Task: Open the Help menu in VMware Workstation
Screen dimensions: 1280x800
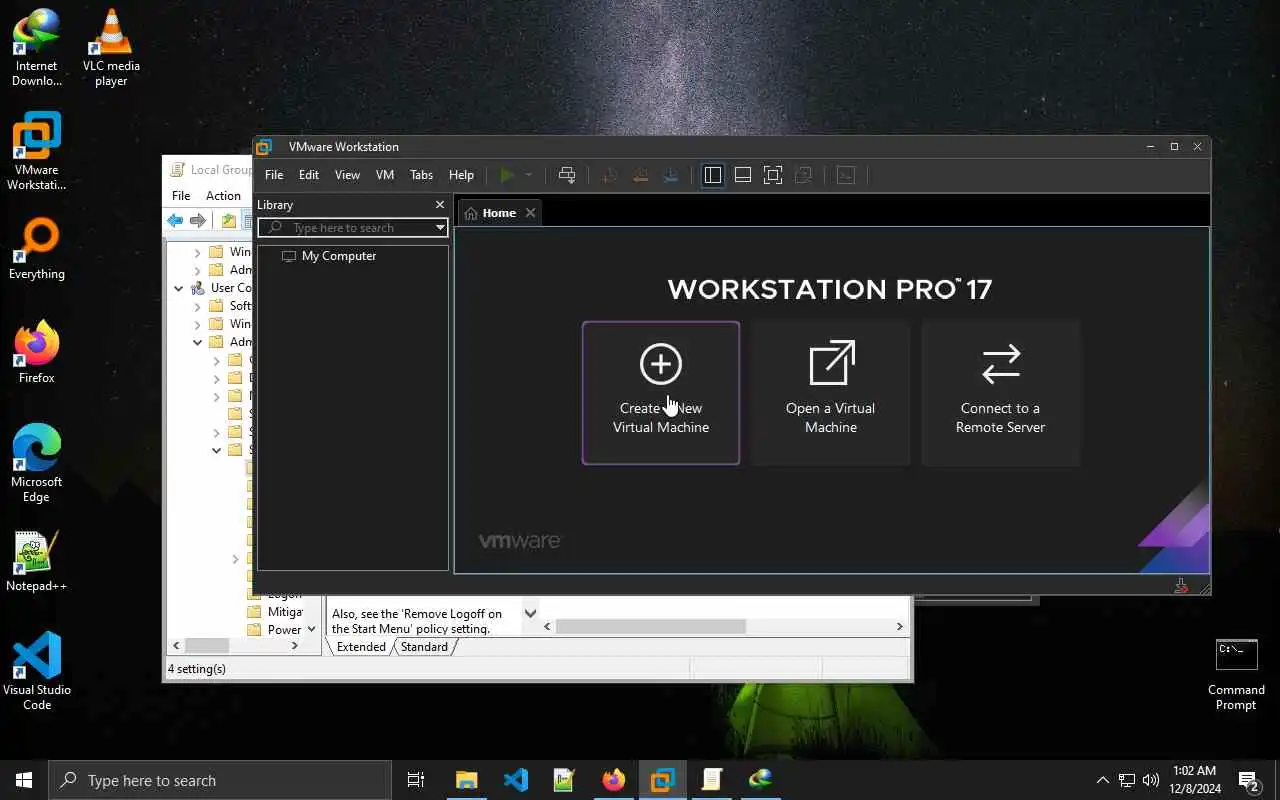Action: pos(461,175)
